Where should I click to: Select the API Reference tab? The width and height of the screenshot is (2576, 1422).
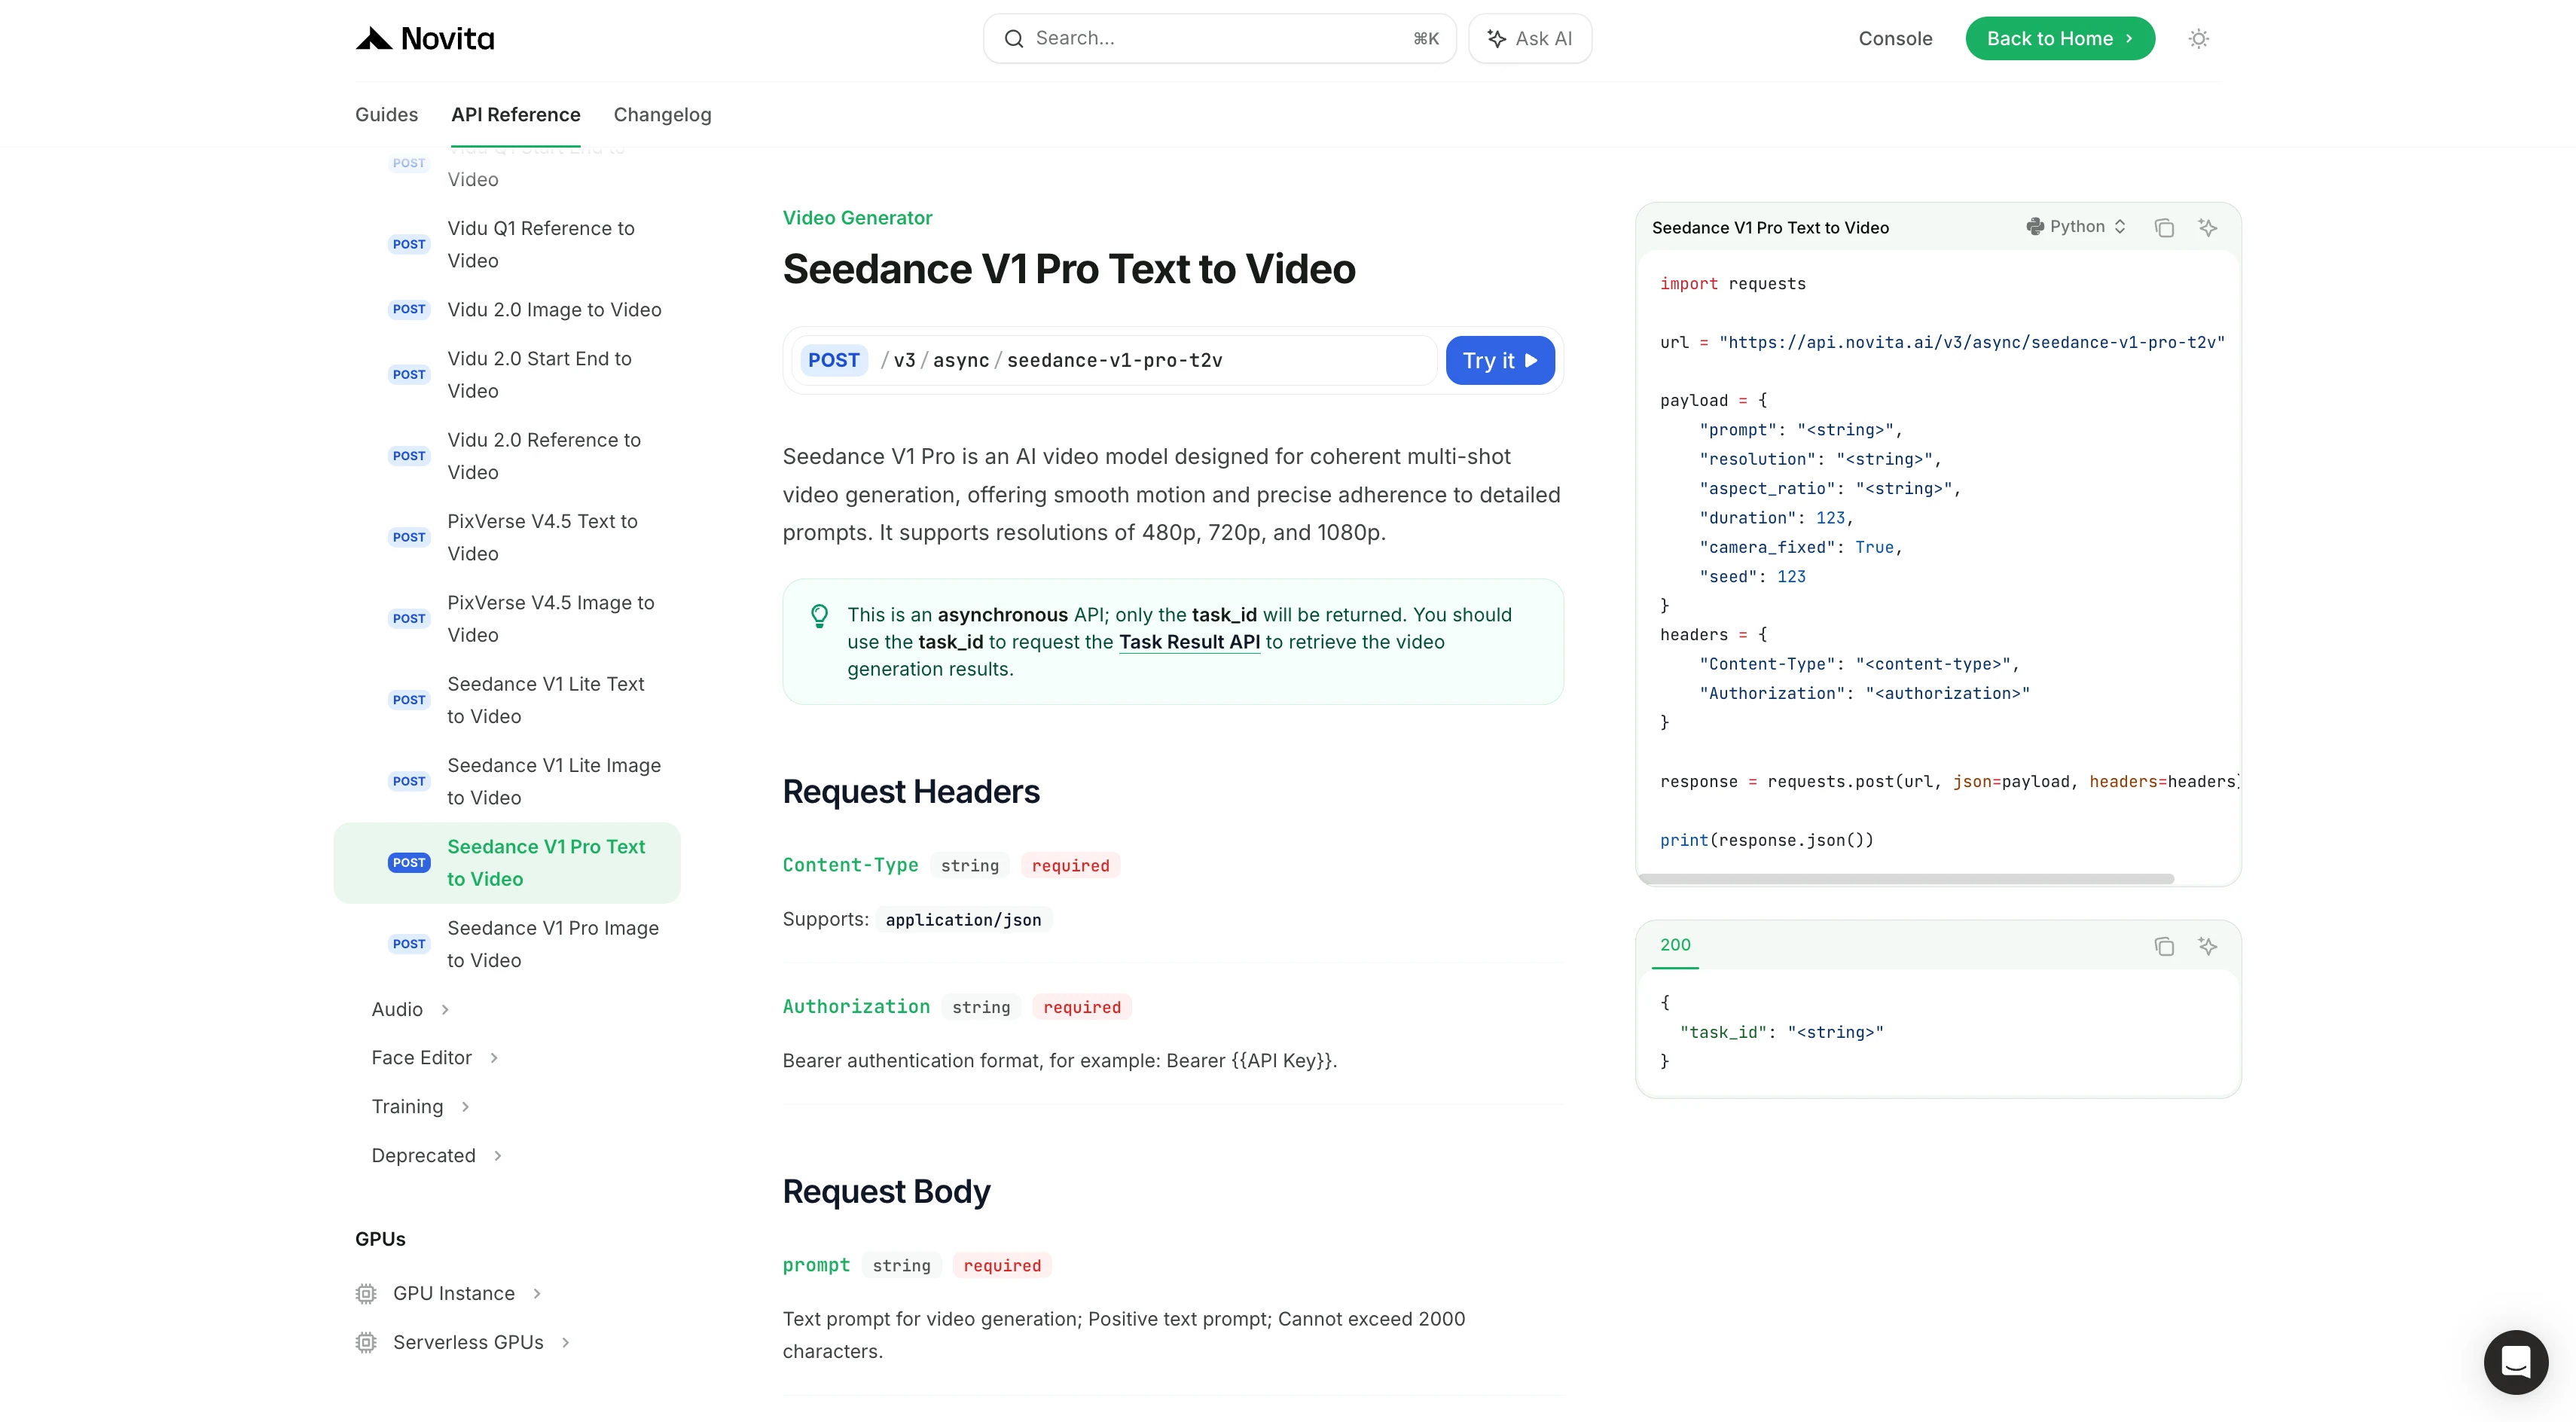point(515,115)
